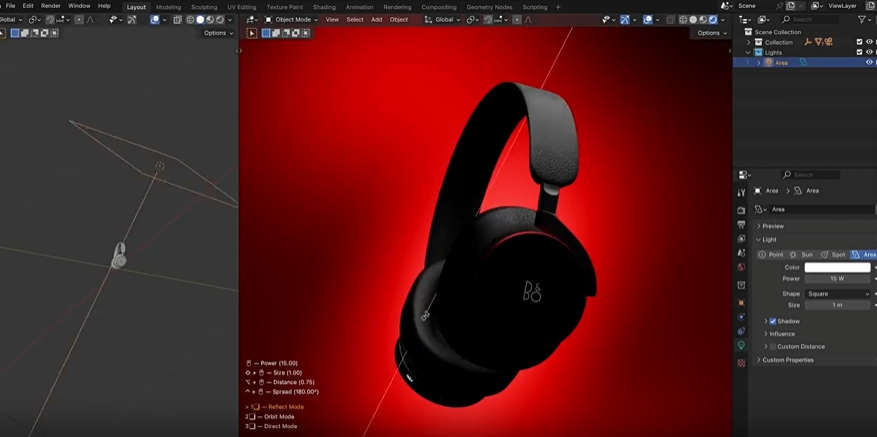Expand the Preview panel
The width and height of the screenshot is (877, 437).
coord(772,226)
